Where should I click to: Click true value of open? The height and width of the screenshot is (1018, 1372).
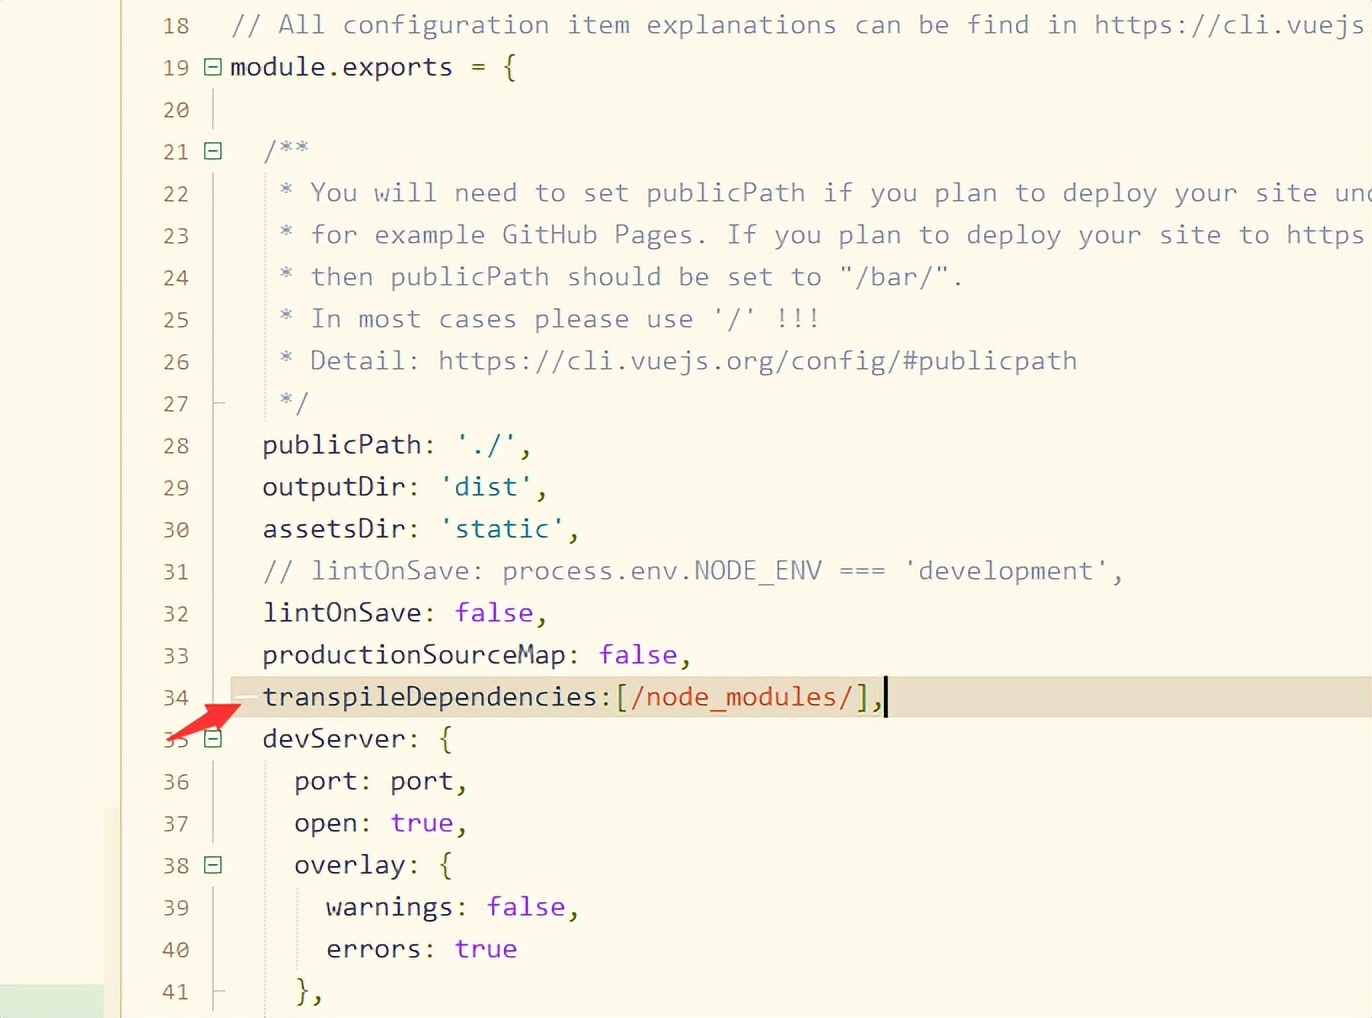pyautogui.click(x=422, y=823)
